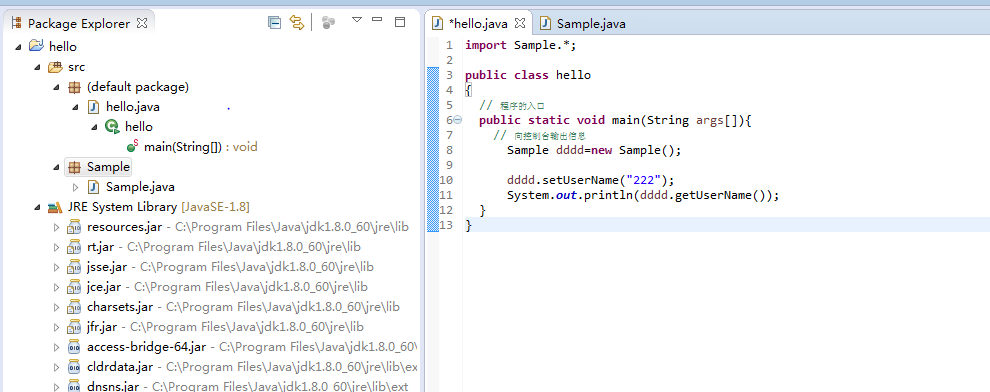Screen dimensions: 990x392
Task: Click the jfr.jar jar icon
Action: (75, 328)
